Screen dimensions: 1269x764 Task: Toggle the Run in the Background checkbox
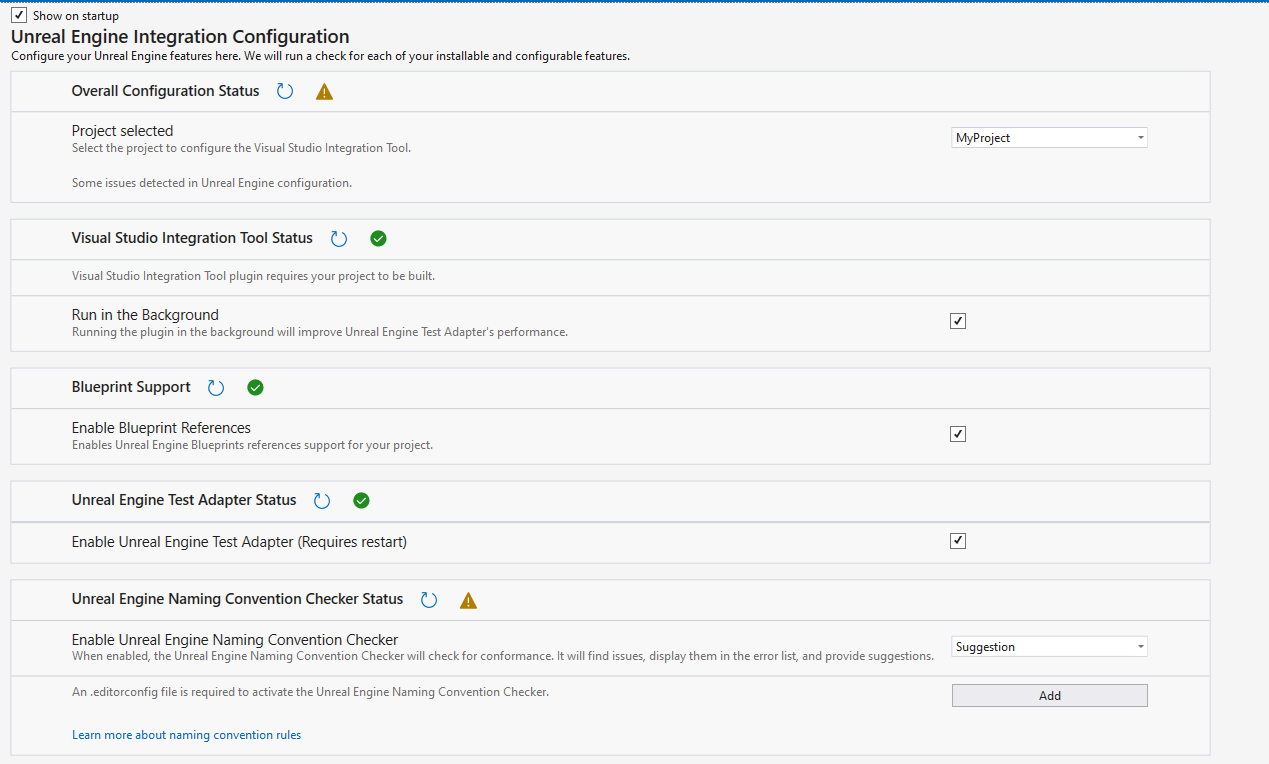point(958,321)
